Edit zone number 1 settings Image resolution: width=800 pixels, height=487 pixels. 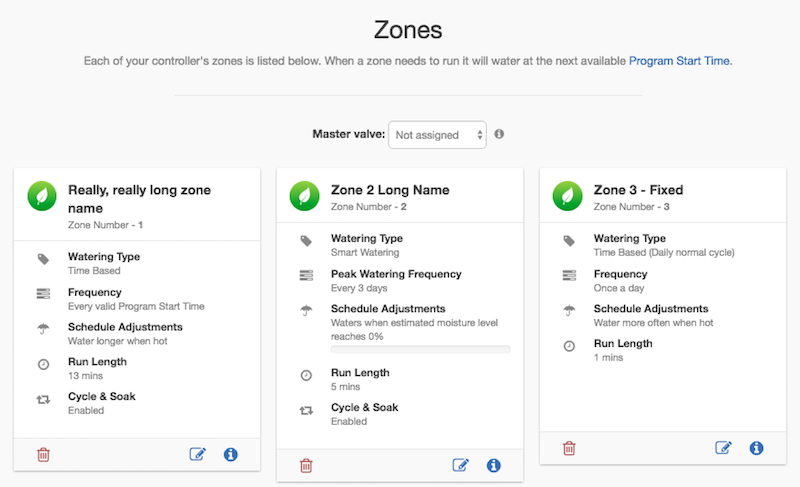pyautogui.click(x=197, y=454)
